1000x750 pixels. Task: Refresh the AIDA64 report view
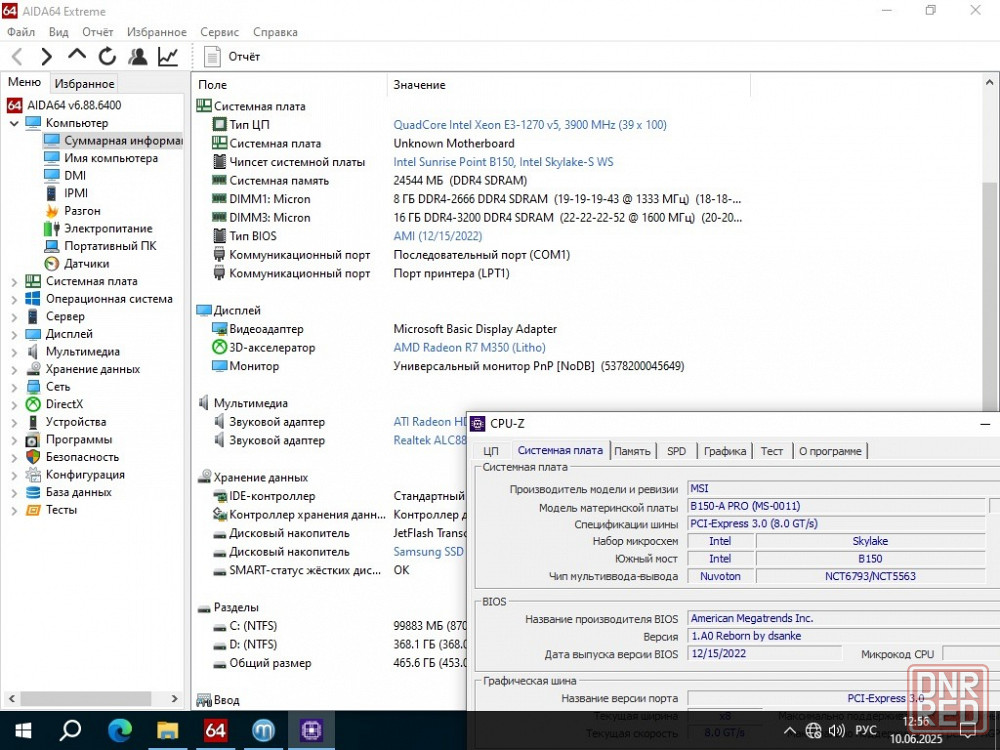tap(107, 57)
